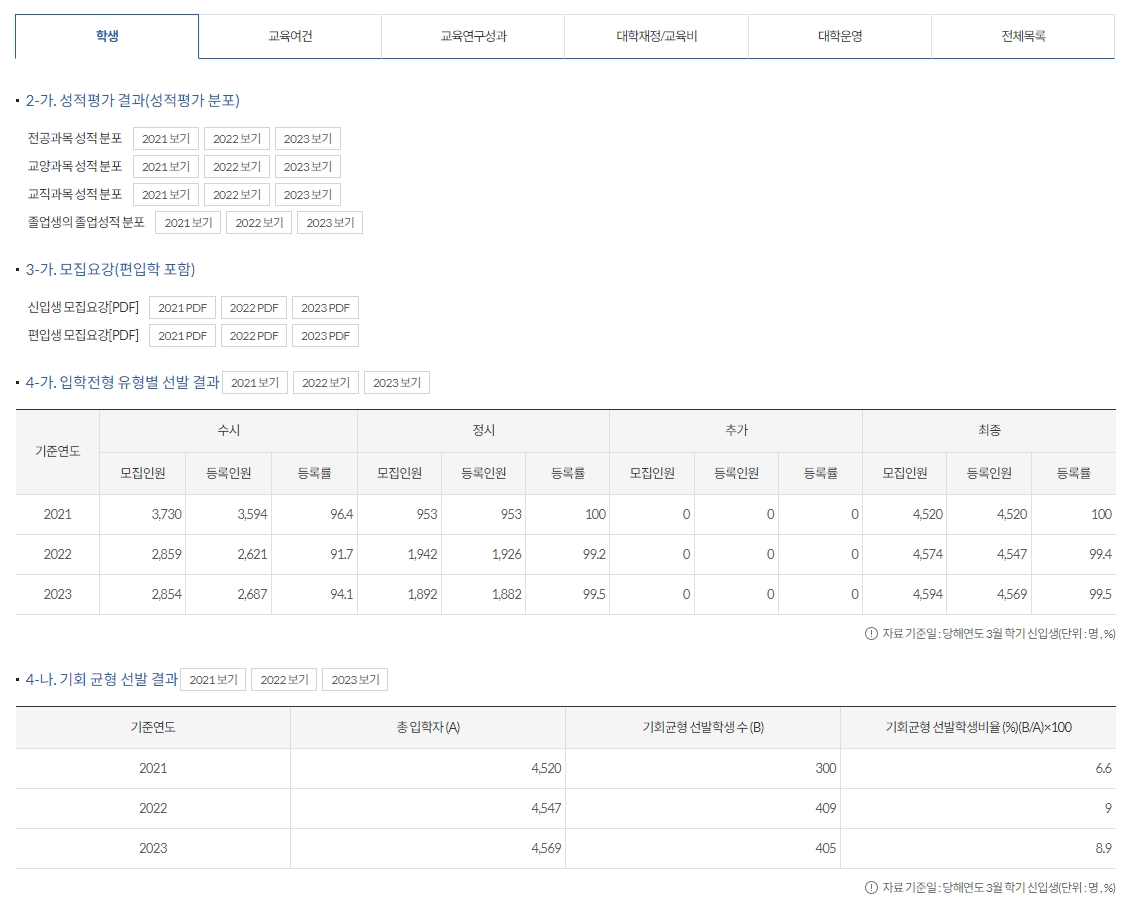Click the 2023 정시 등록인원 value 1,882
Screen dimensions: 1138x905
[507, 594]
